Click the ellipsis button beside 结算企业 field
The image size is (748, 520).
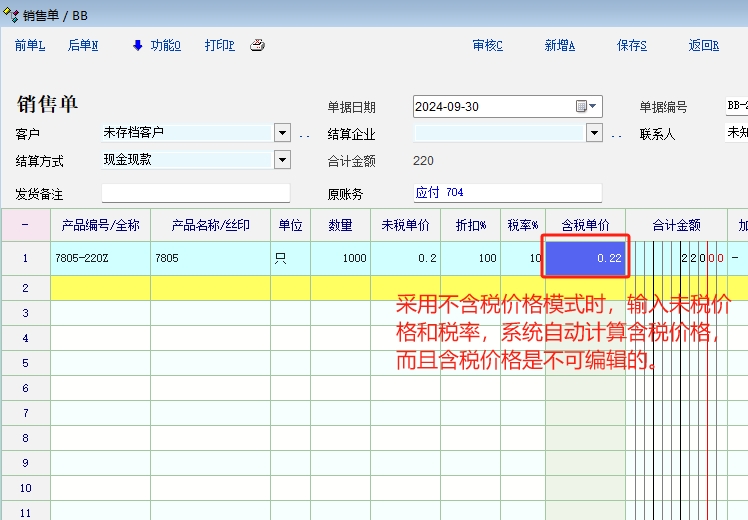pos(616,134)
